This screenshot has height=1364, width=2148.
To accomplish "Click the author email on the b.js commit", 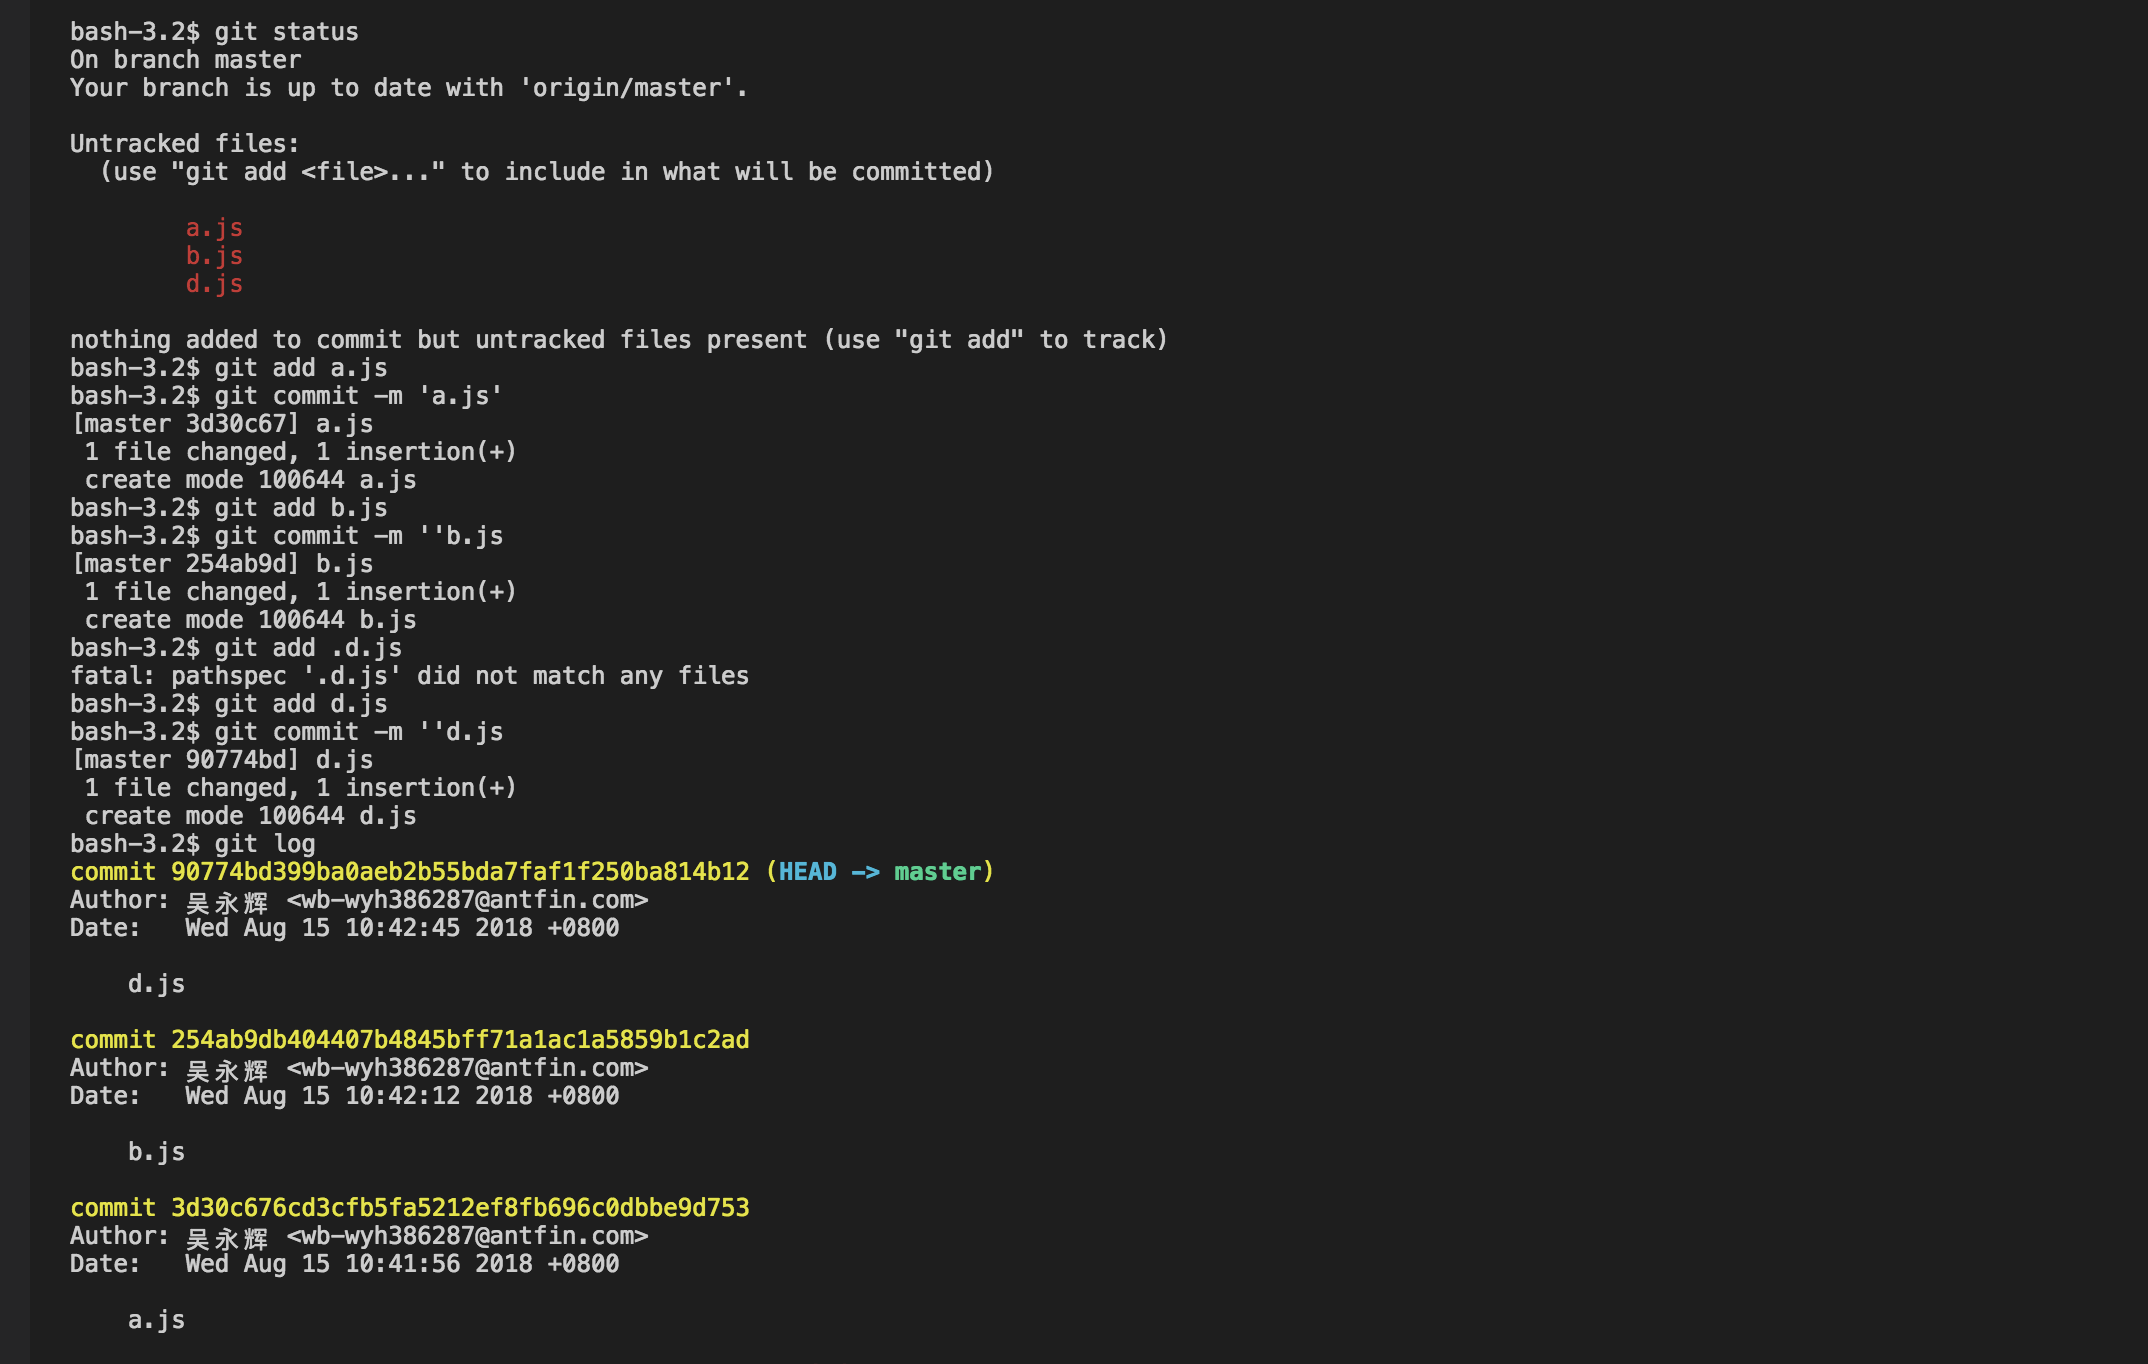I will [467, 1068].
